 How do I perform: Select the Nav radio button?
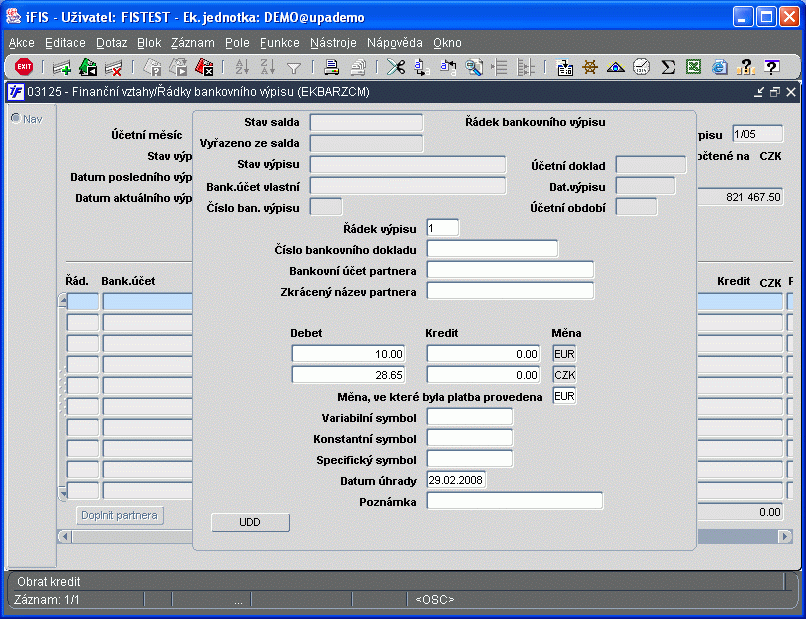click(x=16, y=118)
